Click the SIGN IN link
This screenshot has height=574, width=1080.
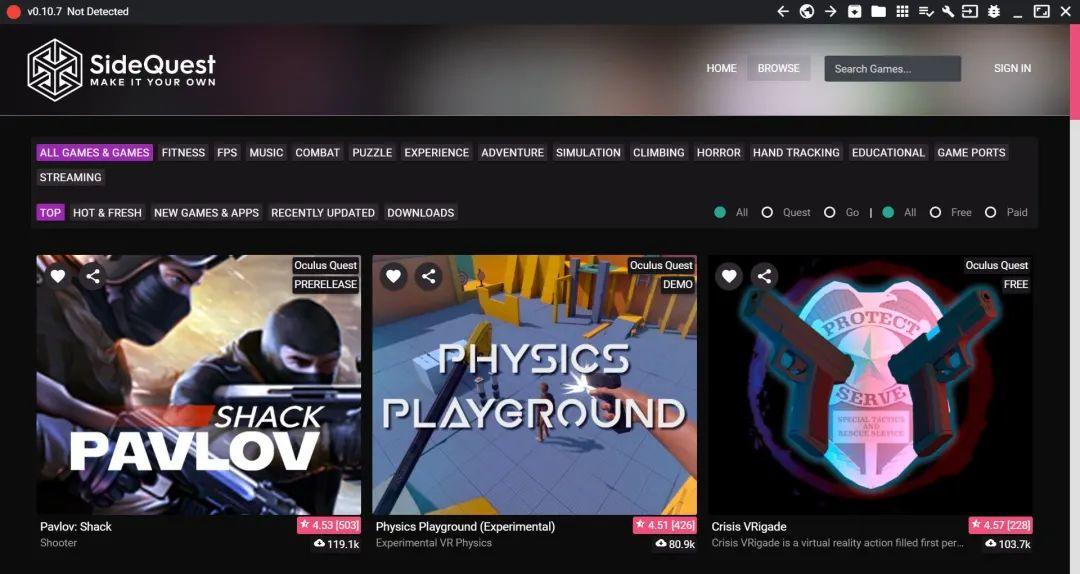point(1012,68)
